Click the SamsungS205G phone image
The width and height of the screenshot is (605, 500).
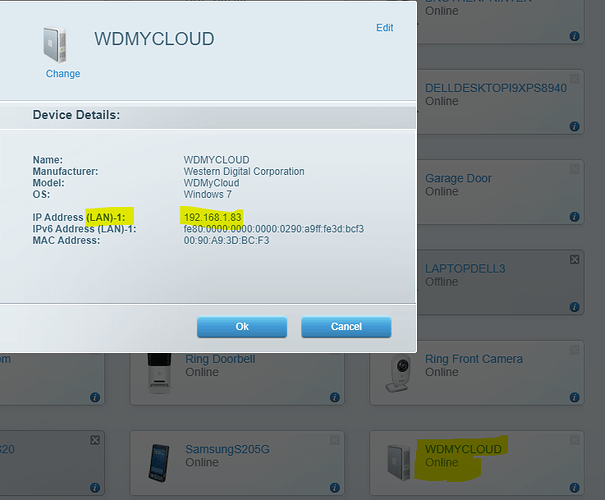tap(159, 463)
